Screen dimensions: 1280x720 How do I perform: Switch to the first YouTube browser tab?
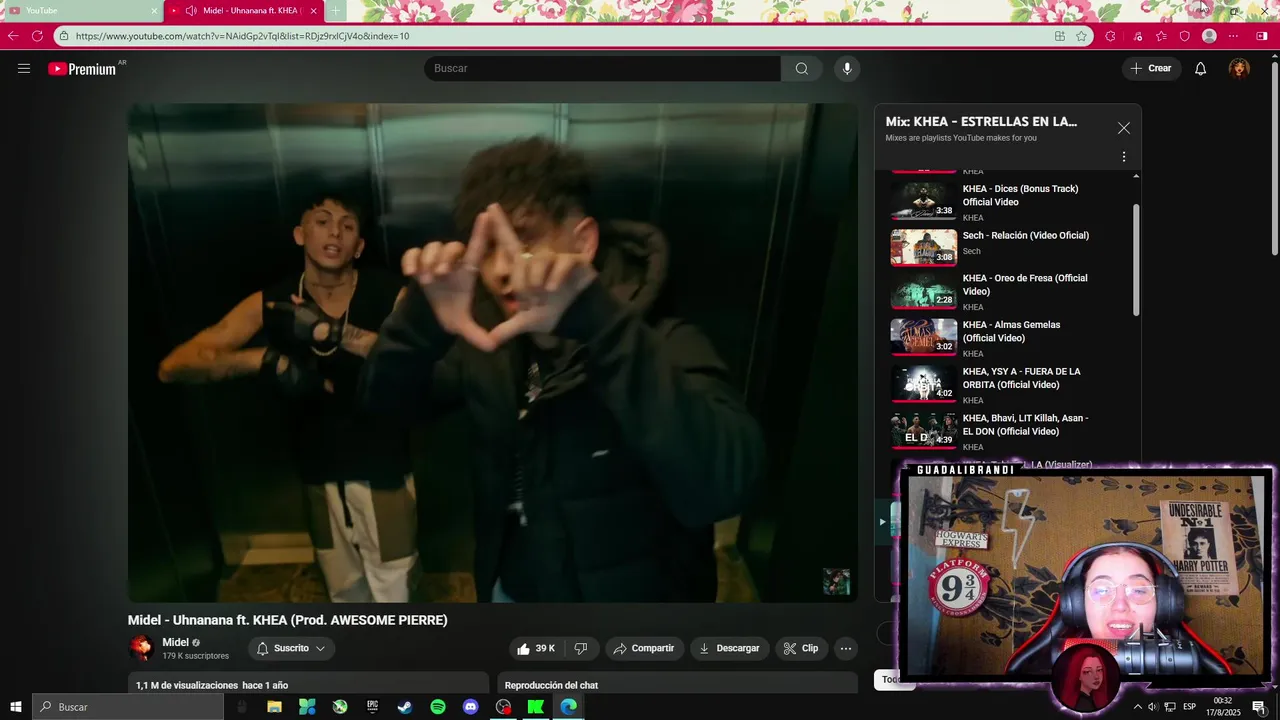coord(82,11)
